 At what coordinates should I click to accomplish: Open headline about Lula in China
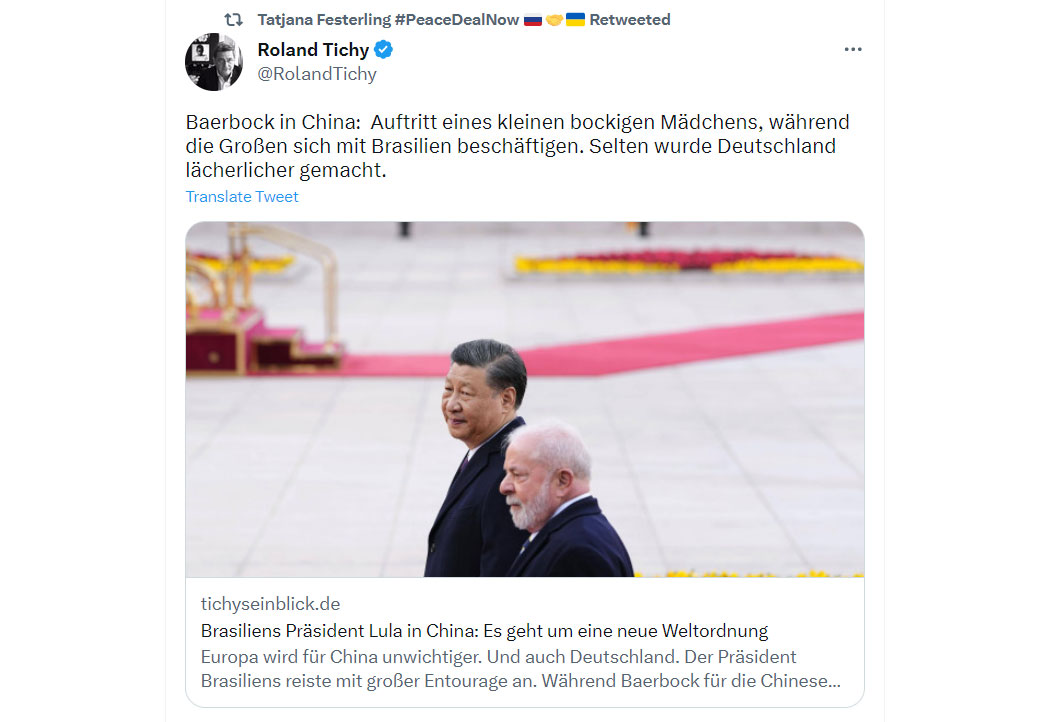pos(484,631)
